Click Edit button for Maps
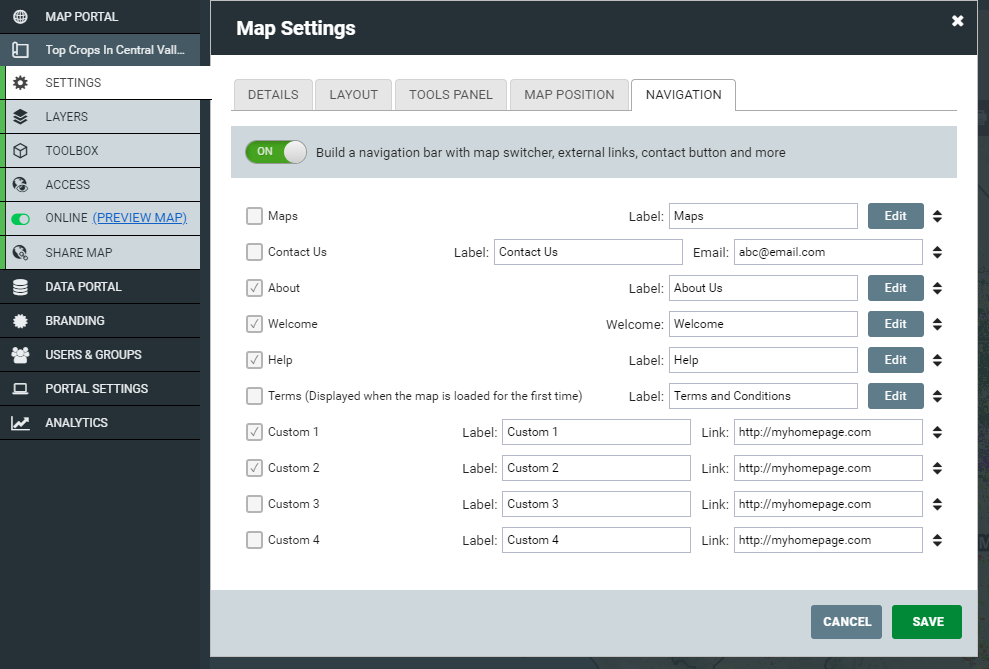 896,216
